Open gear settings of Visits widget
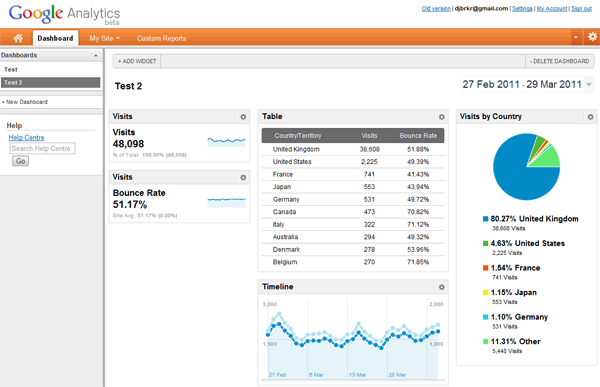600x387 pixels. point(243,117)
